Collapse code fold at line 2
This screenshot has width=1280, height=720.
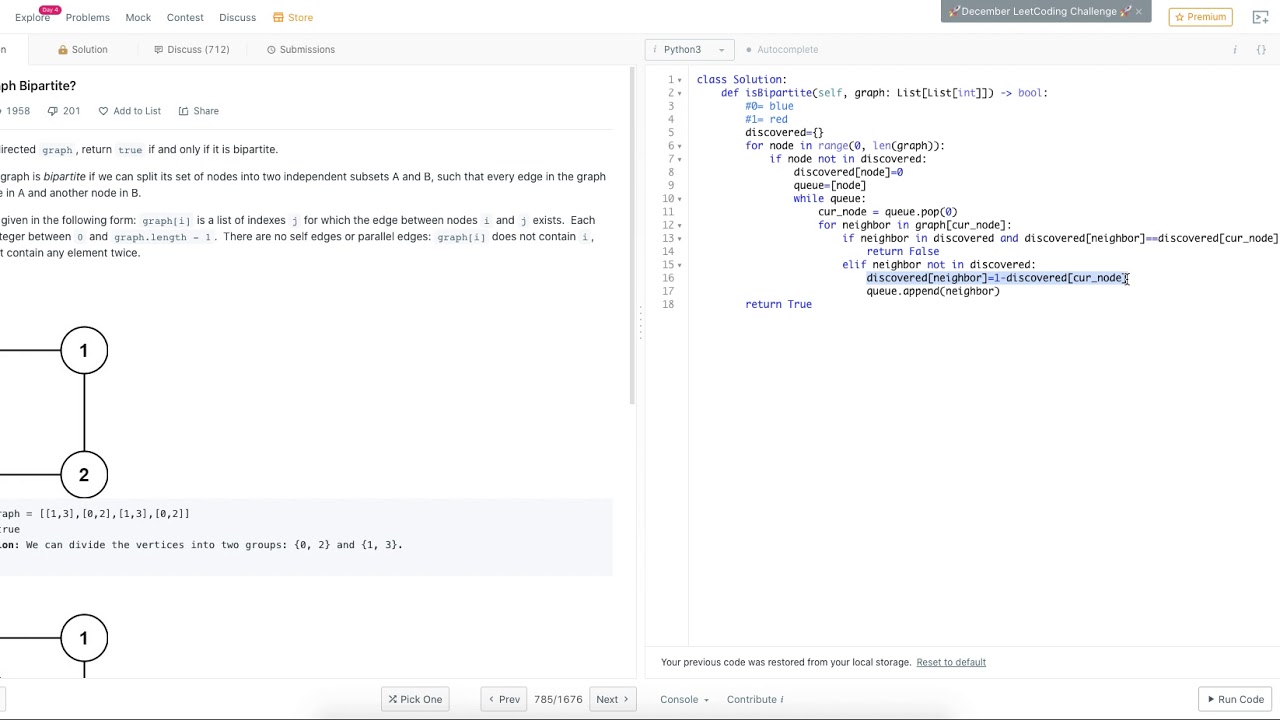pyautogui.click(x=680, y=93)
